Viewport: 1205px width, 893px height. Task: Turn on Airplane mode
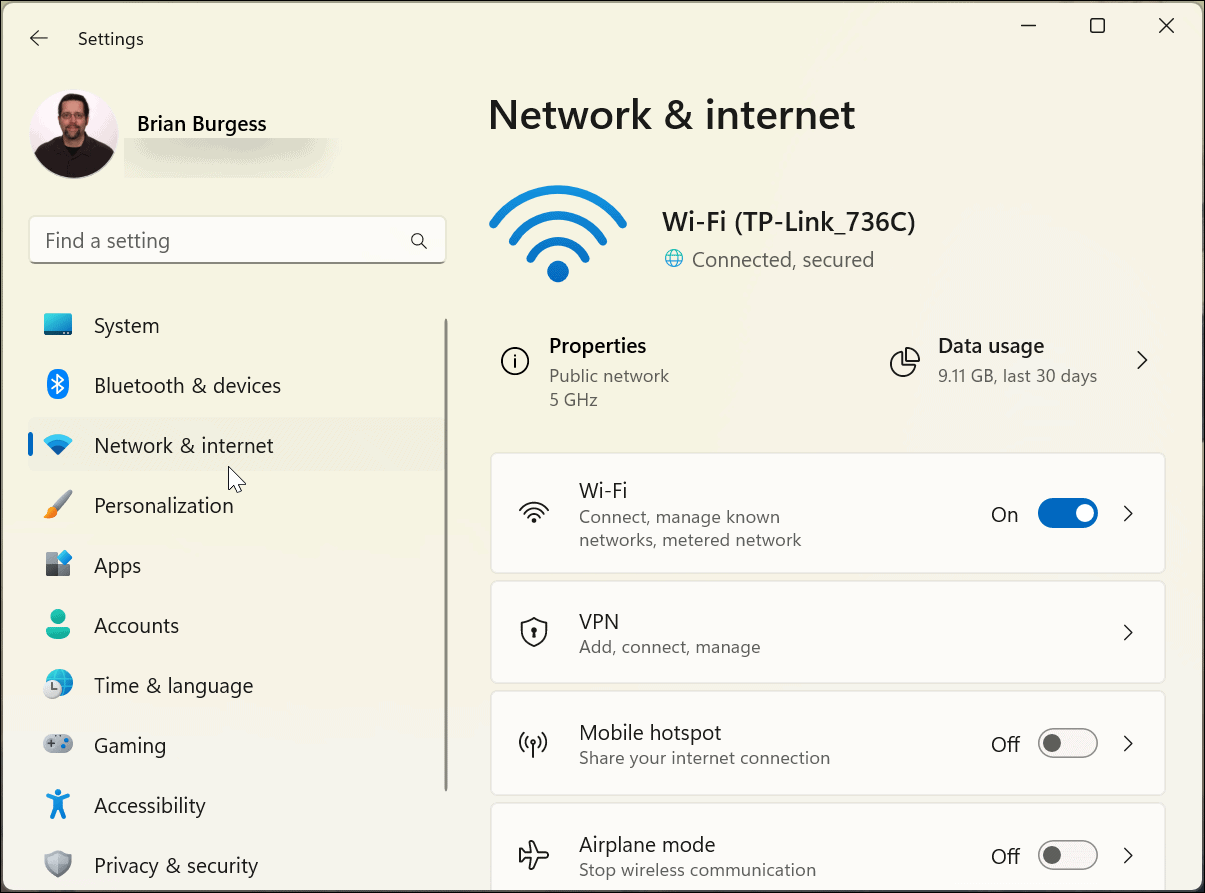tap(1067, 855)
